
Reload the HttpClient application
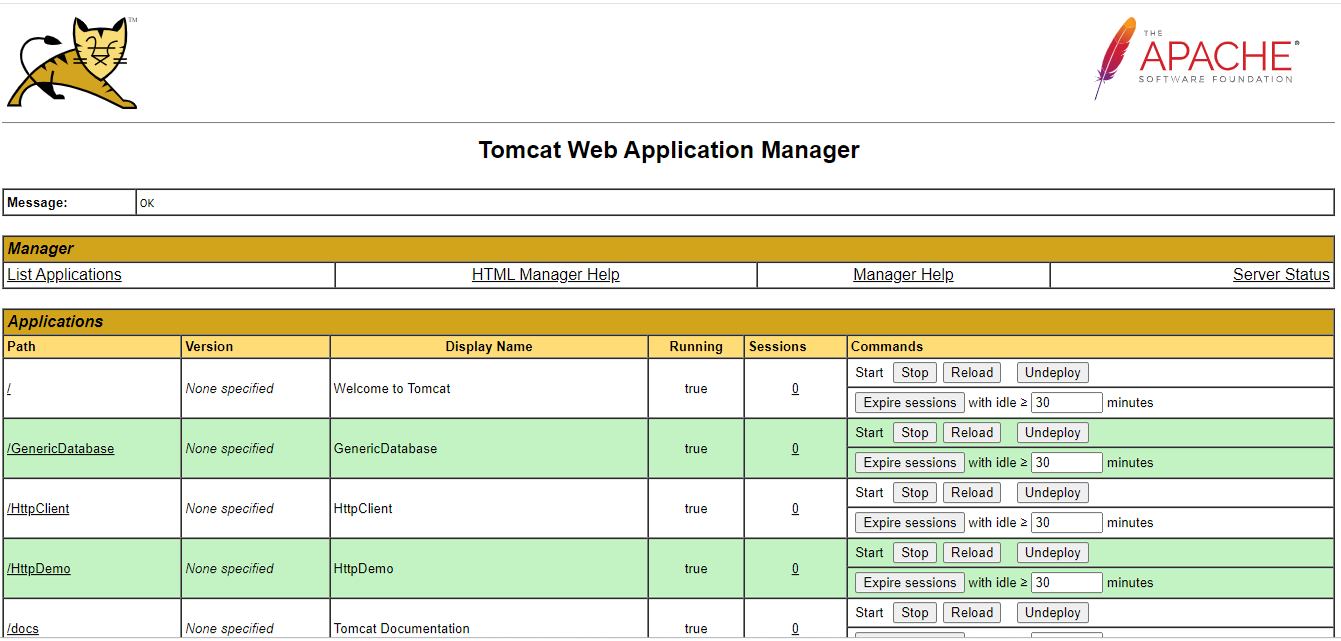point(972,493)
